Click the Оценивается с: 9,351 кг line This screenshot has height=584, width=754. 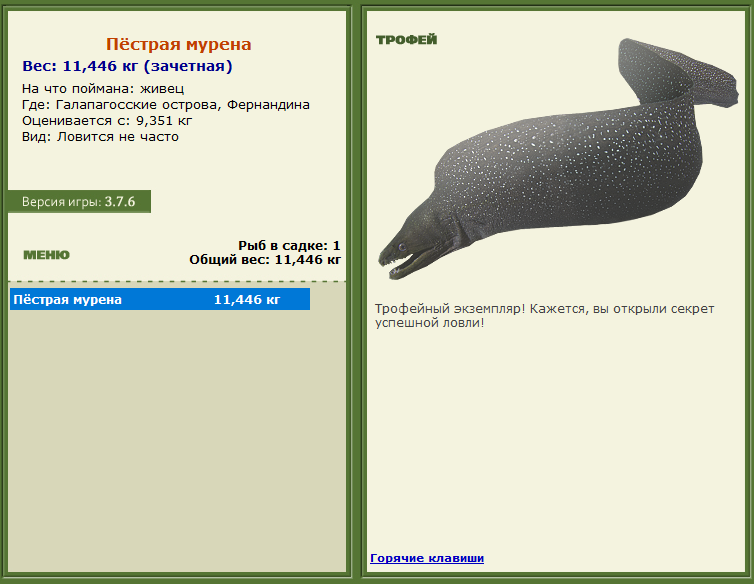tap(107, 120)
